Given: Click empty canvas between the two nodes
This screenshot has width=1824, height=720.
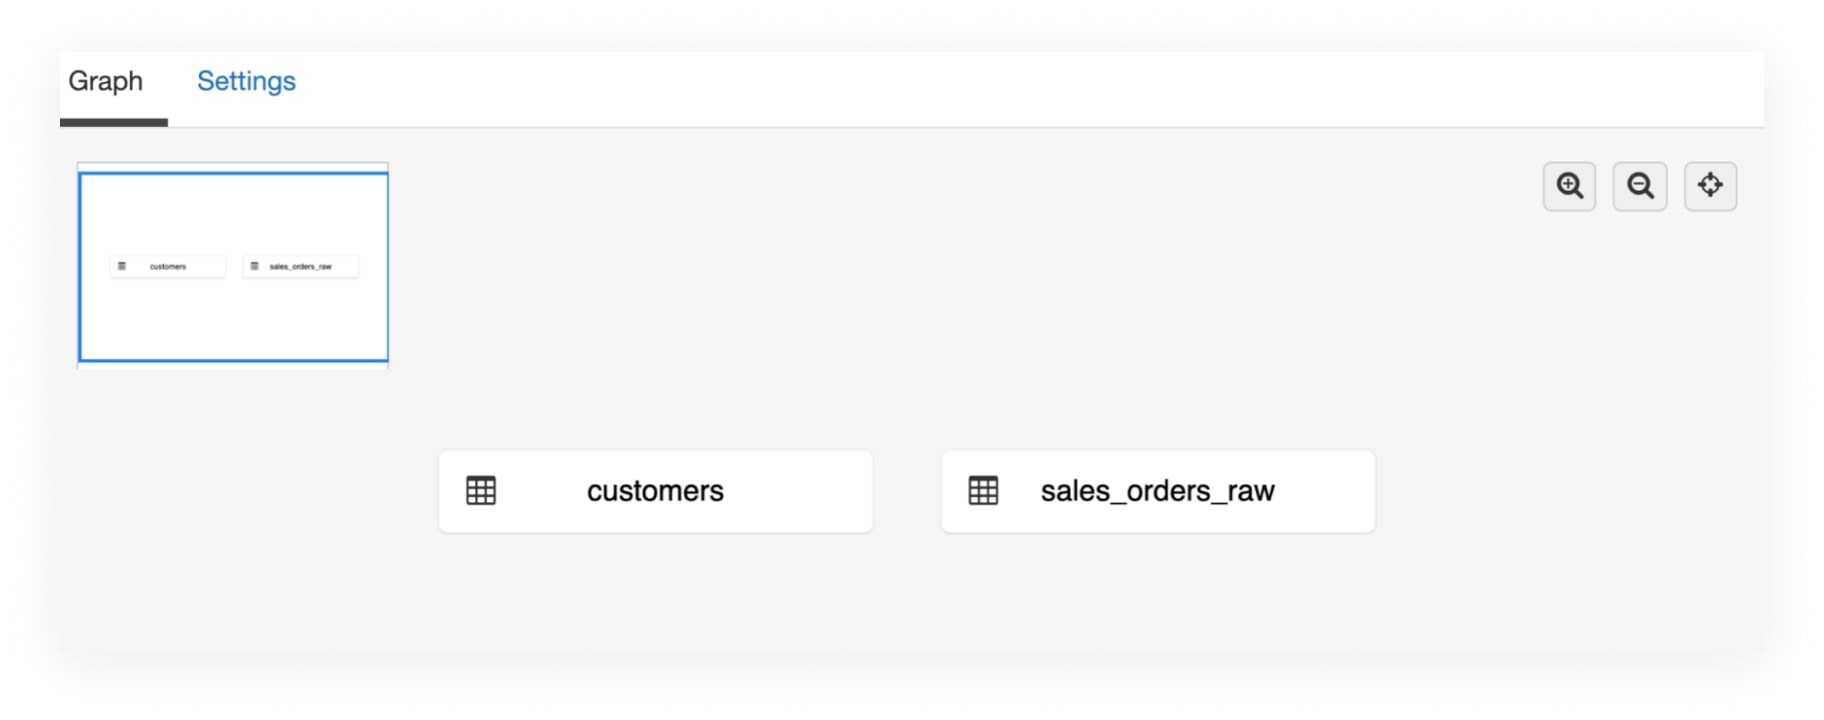Looking at the screenshot, I should pos(907,491).
